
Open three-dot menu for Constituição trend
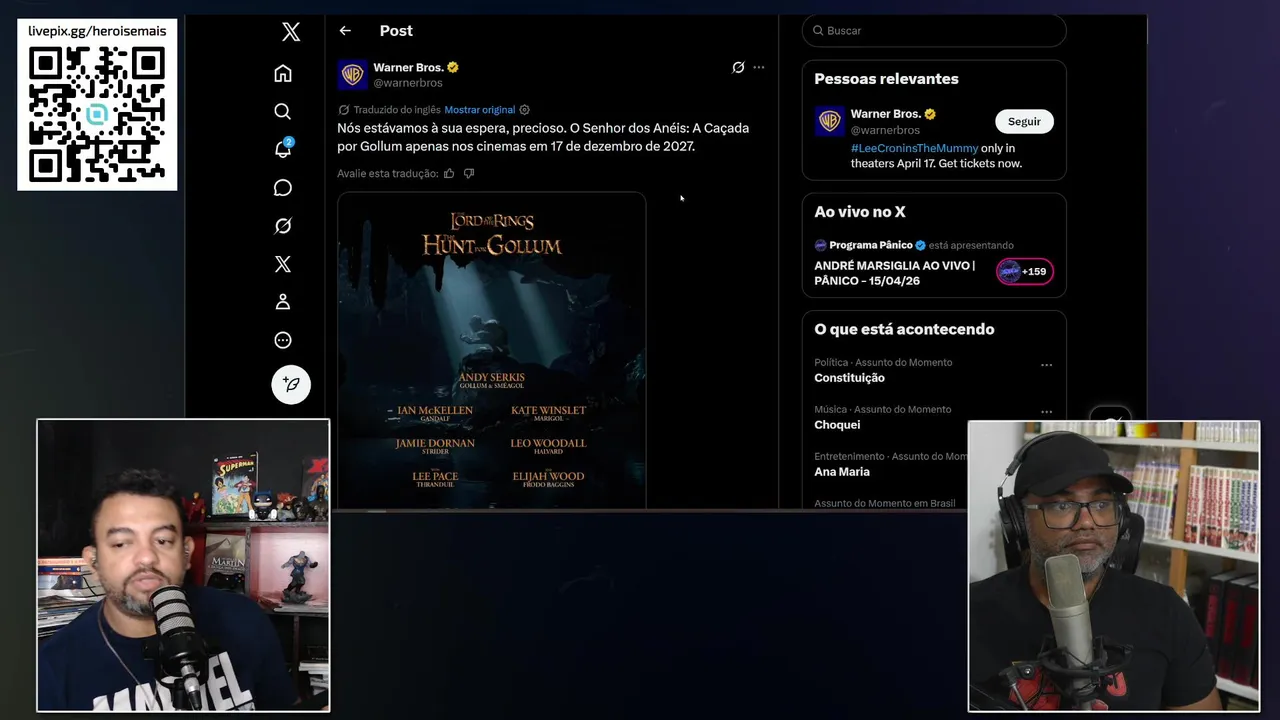click(x=1046, y=365)
